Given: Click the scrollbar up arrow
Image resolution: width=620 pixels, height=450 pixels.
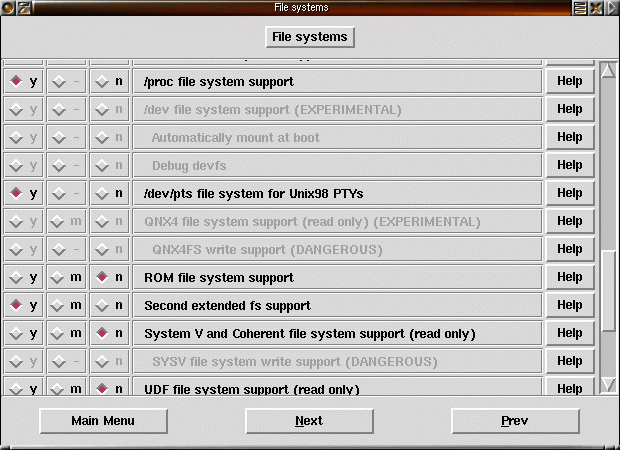Looking at the screenshot, I should point(607,71).
